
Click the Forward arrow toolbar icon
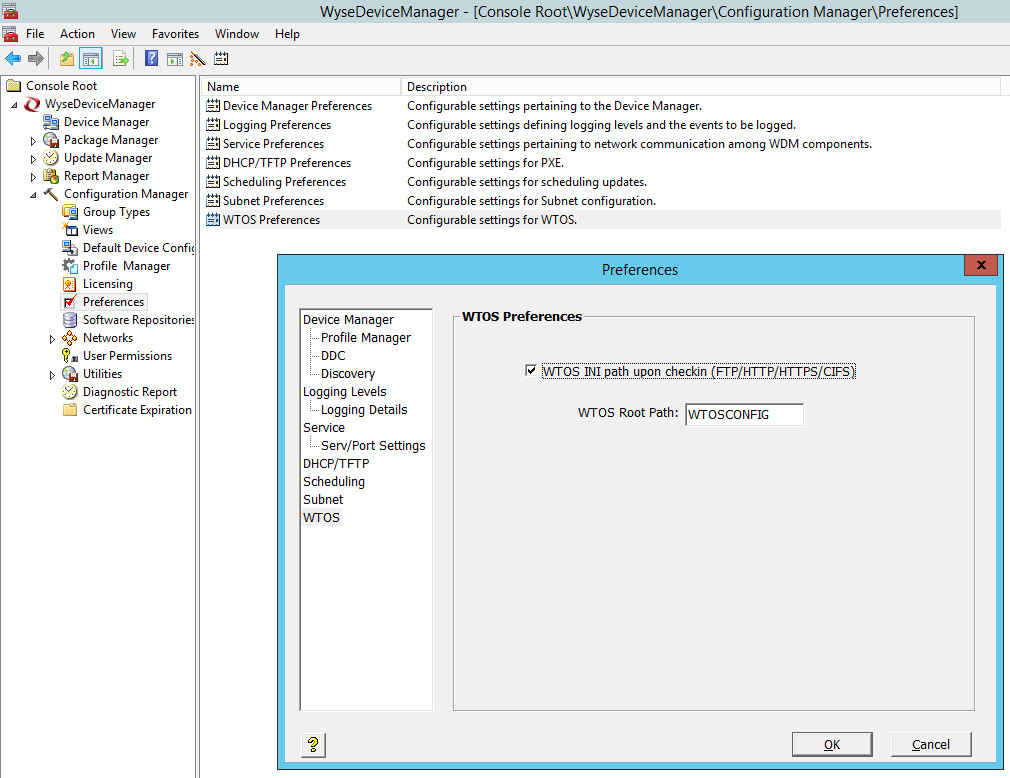[x=36, y=59]
